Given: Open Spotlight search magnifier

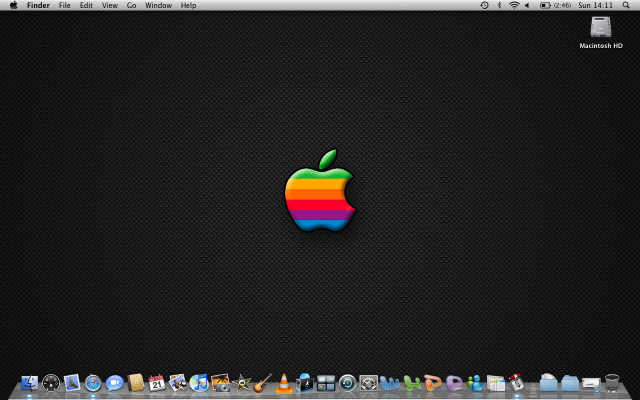Looking at the screenshot, I should tap(626, 5).
